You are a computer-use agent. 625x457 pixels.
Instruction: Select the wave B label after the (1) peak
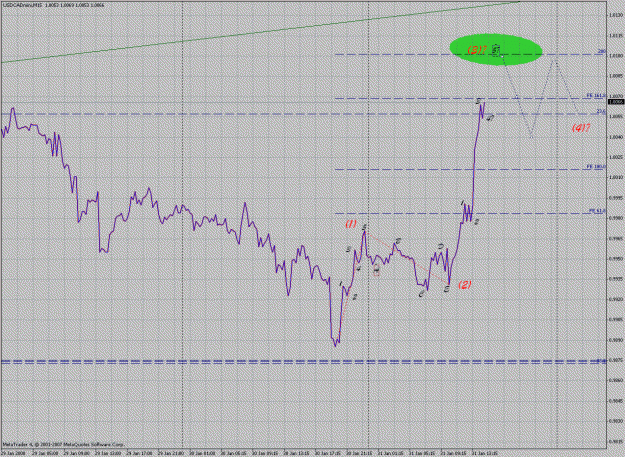pos(398,241)
